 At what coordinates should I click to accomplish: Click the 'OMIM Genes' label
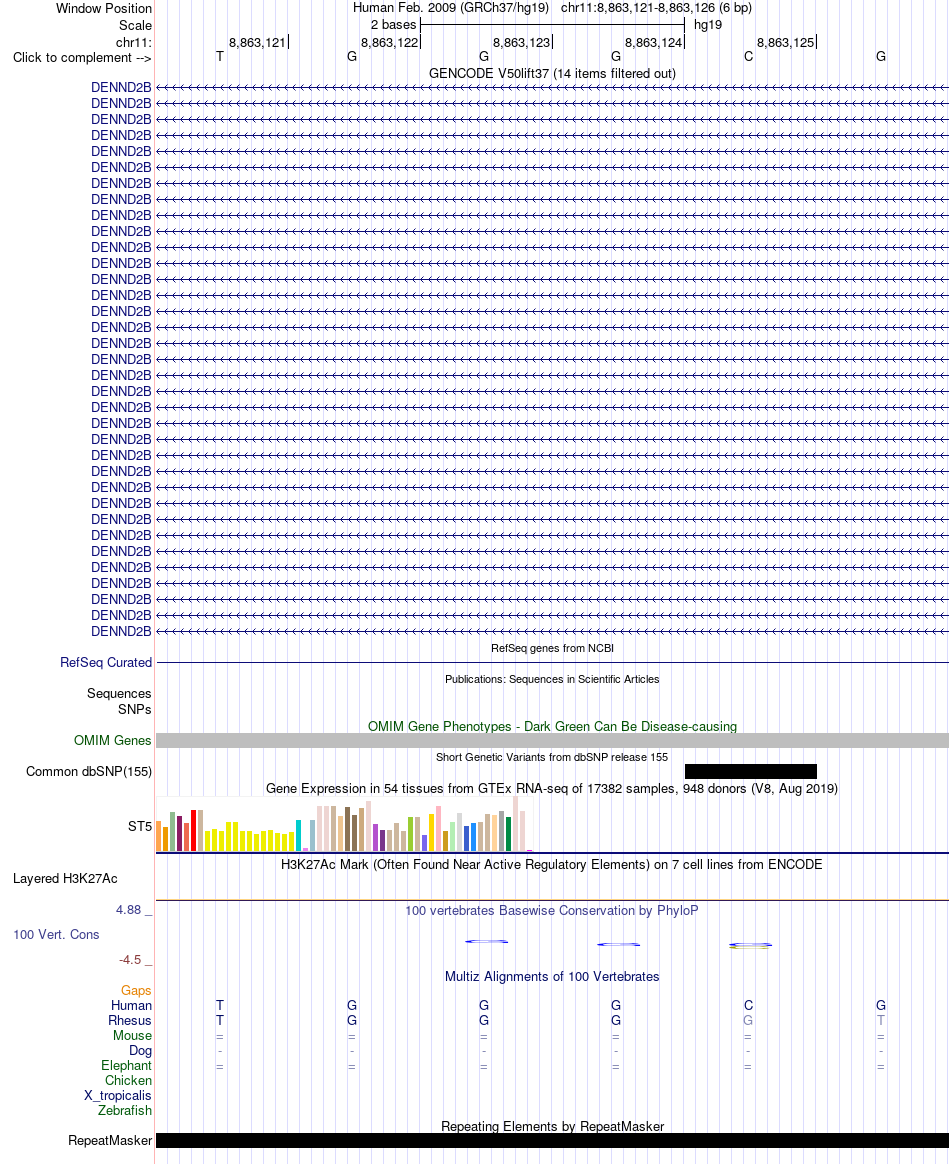112,740
